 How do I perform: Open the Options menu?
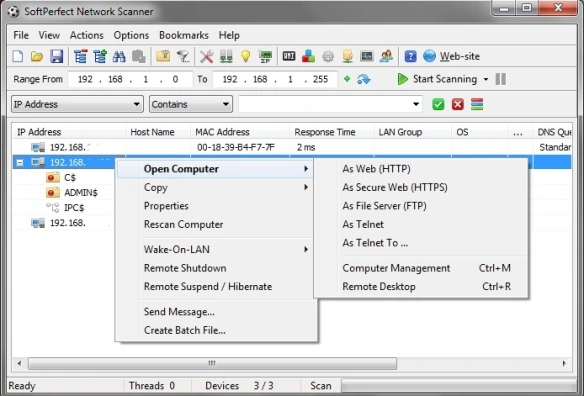point(131,35)
